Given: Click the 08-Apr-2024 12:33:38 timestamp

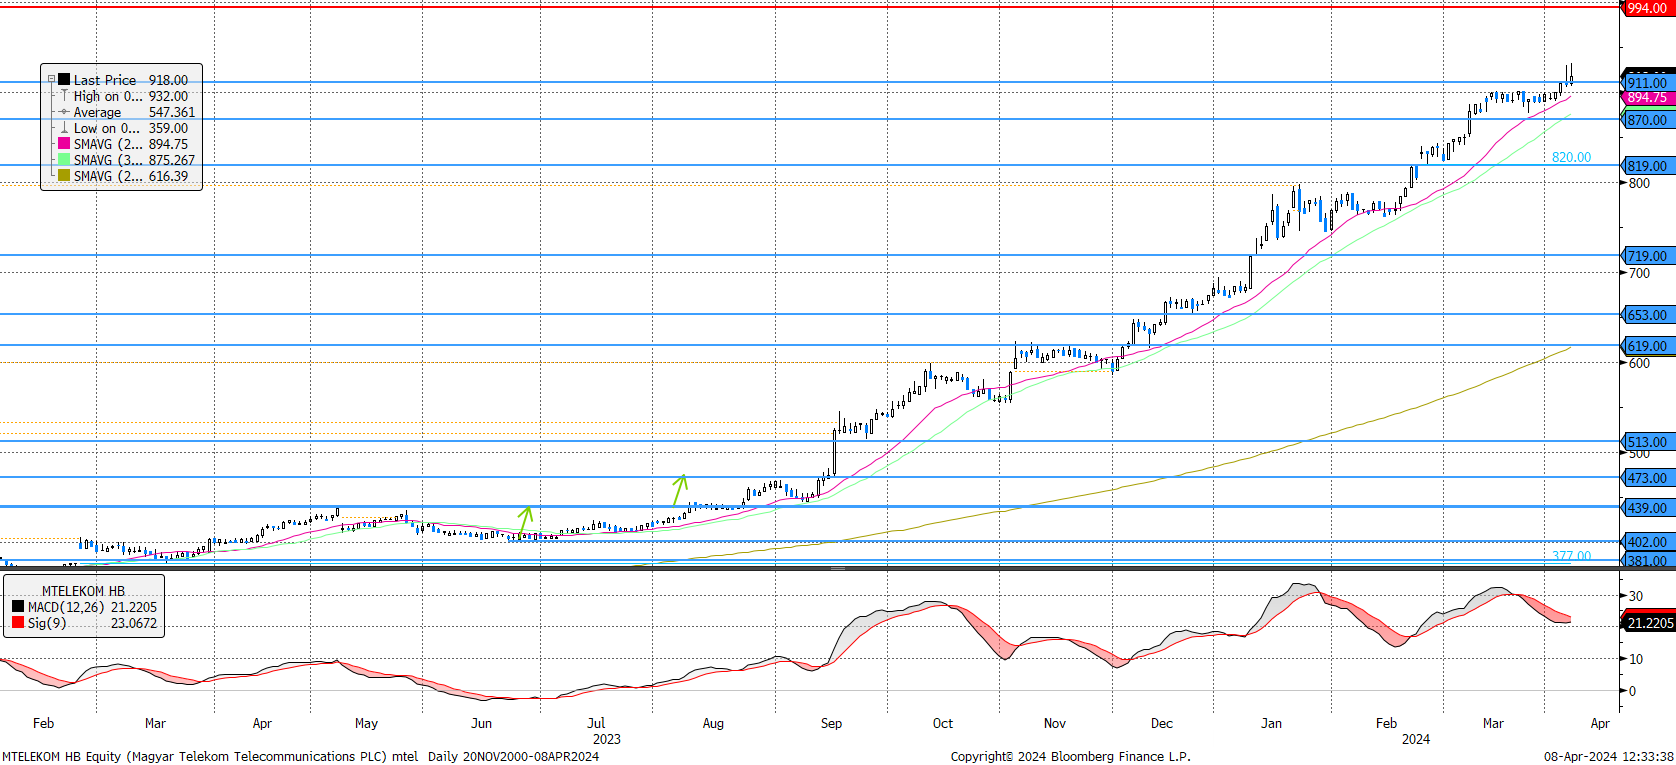Looking at the screenshot, I should pos(1609,756).
